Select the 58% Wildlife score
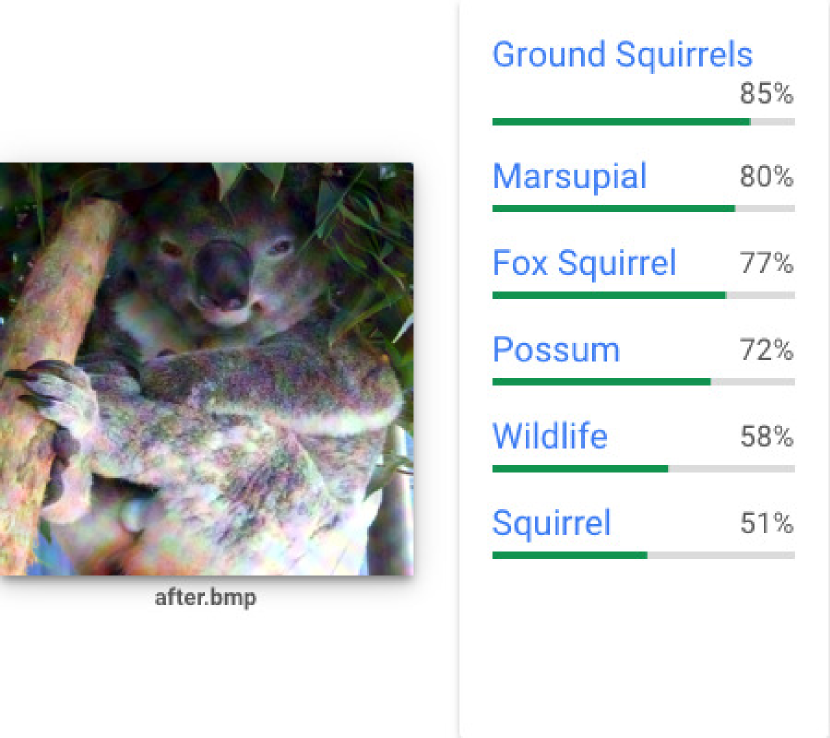 coord(766,437)
